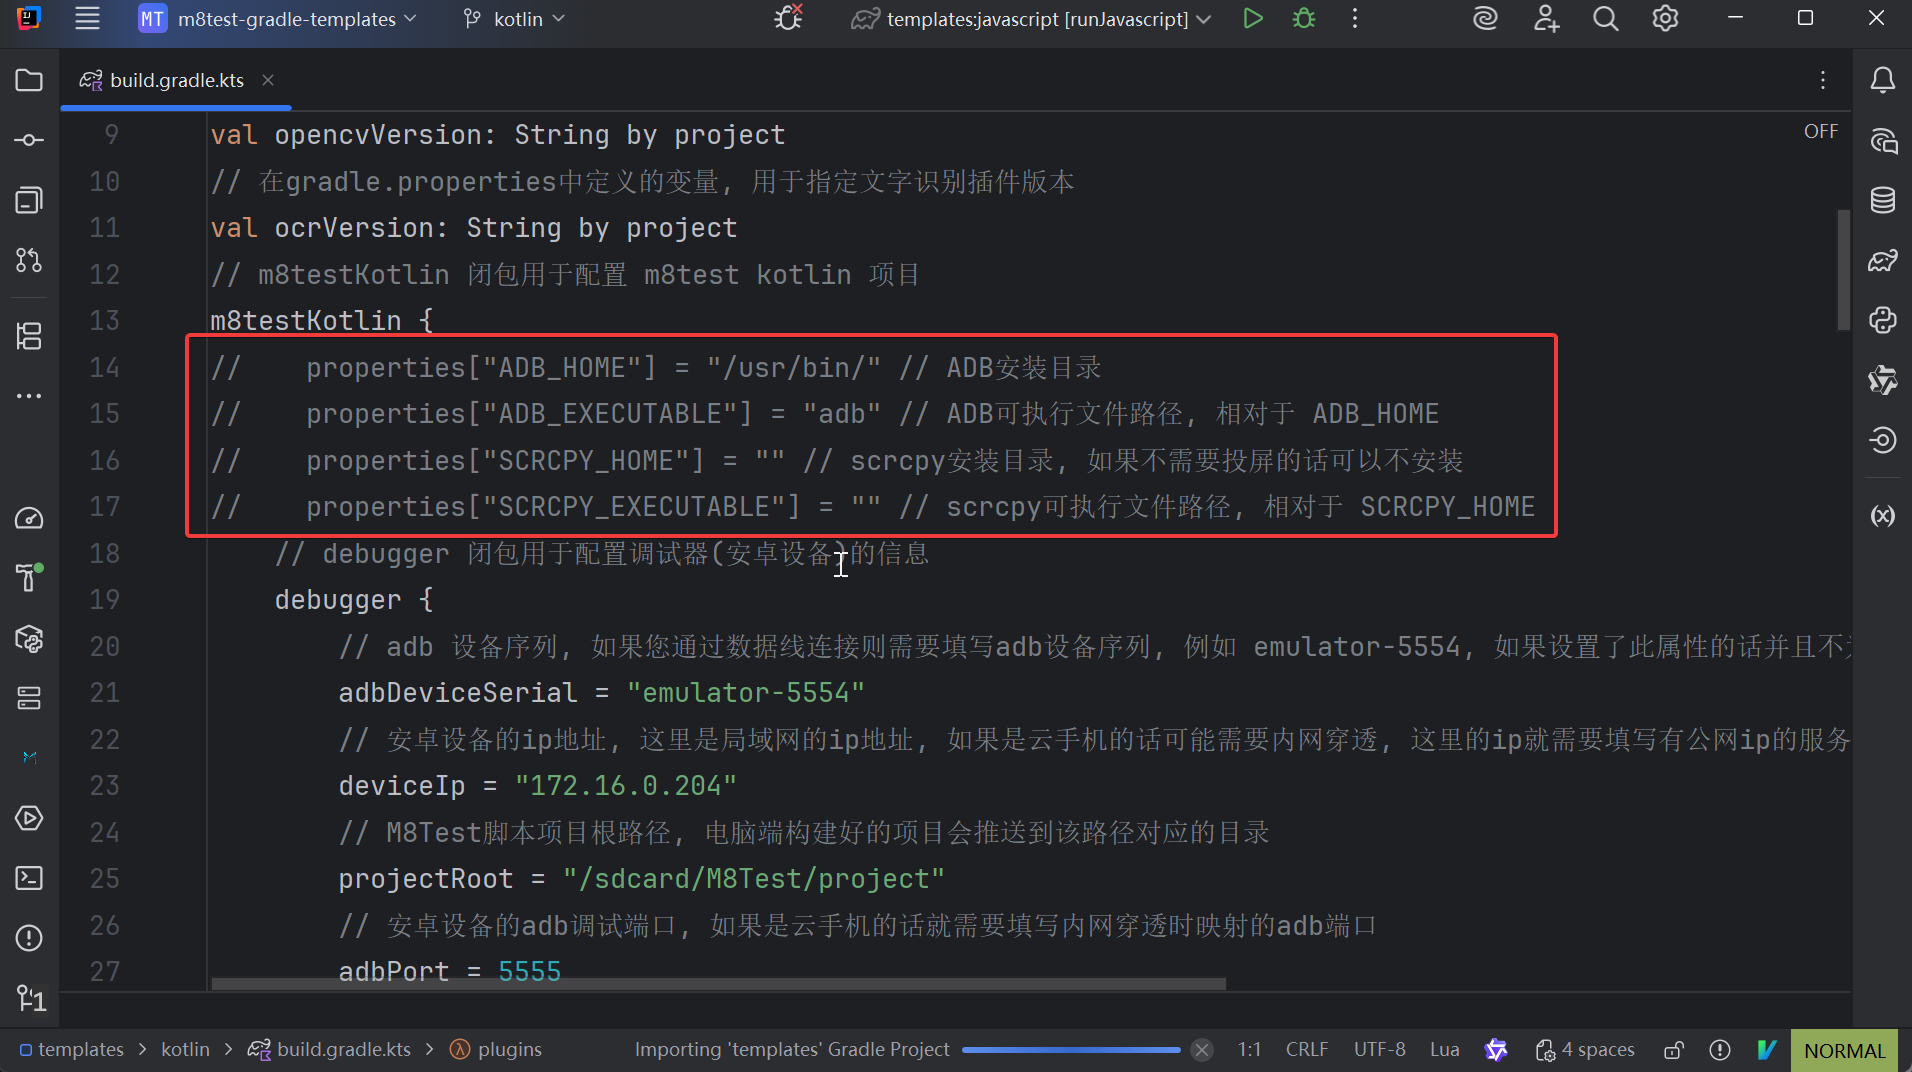The width and height of the screenshot is (1912, 1072).
Task: Open the Gradle tool window
Action: [x=1882, y=261]
